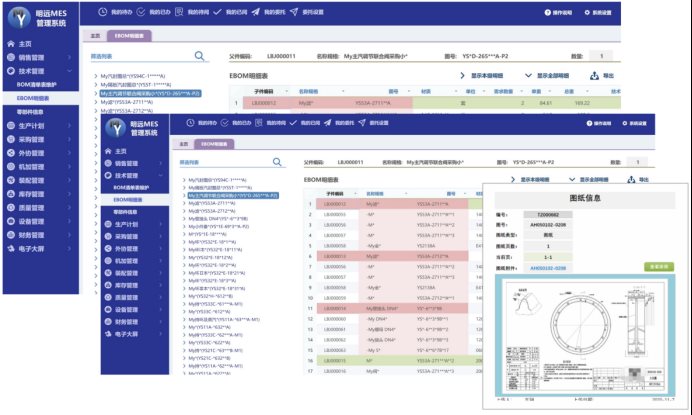
Task: Expand first tree node in back window filter list
Action: coord(96,75)
